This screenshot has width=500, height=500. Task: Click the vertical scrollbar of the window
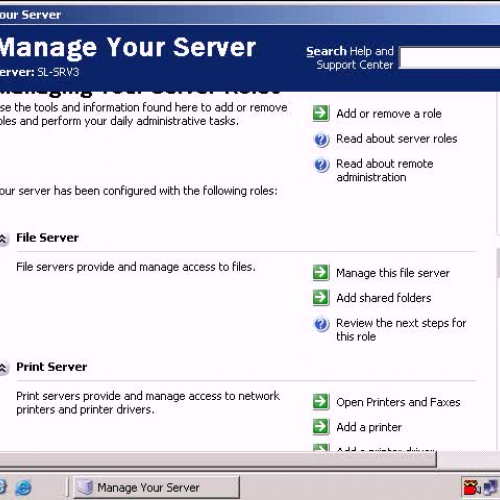click(x=498, y=263)
